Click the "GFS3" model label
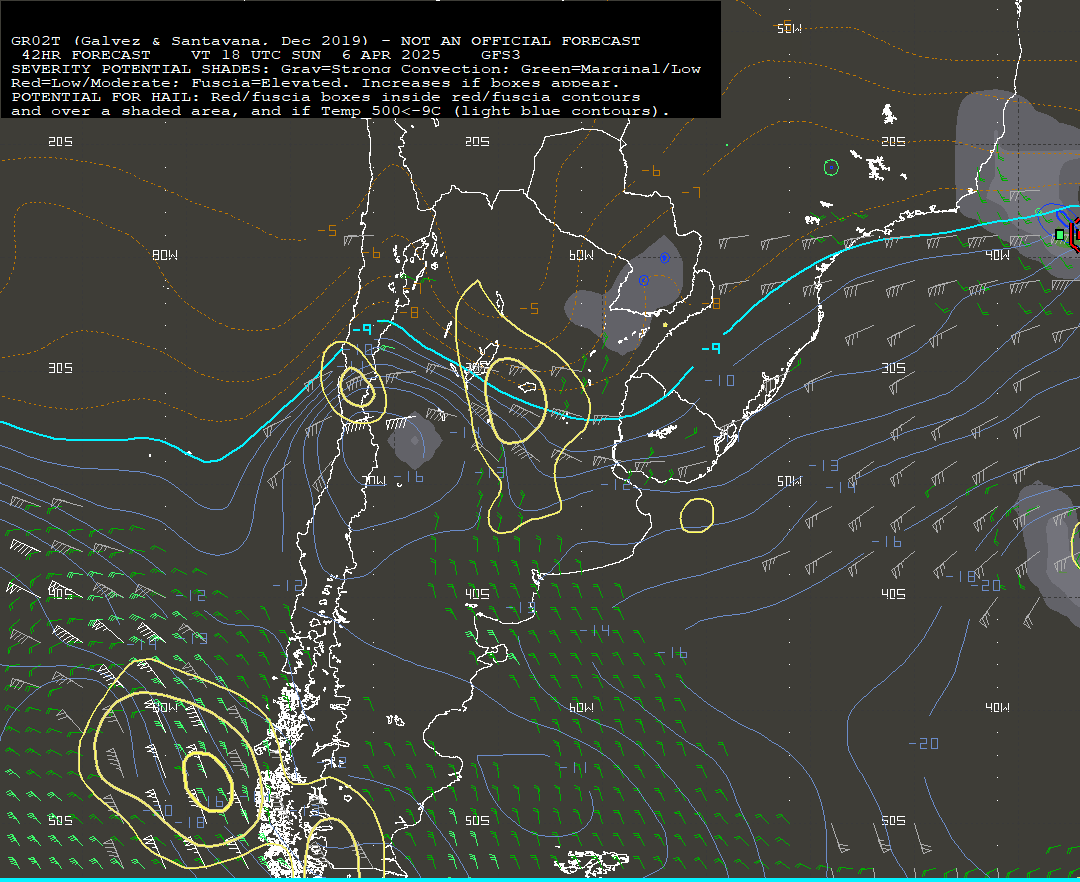The width and height of the screenshot is (1080, 882). click(501, 55)
